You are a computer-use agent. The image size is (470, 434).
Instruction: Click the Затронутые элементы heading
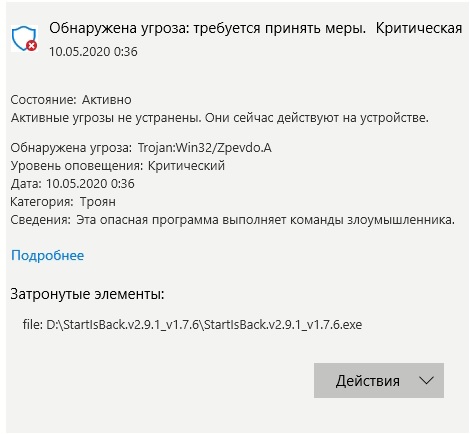coord(87,294)
